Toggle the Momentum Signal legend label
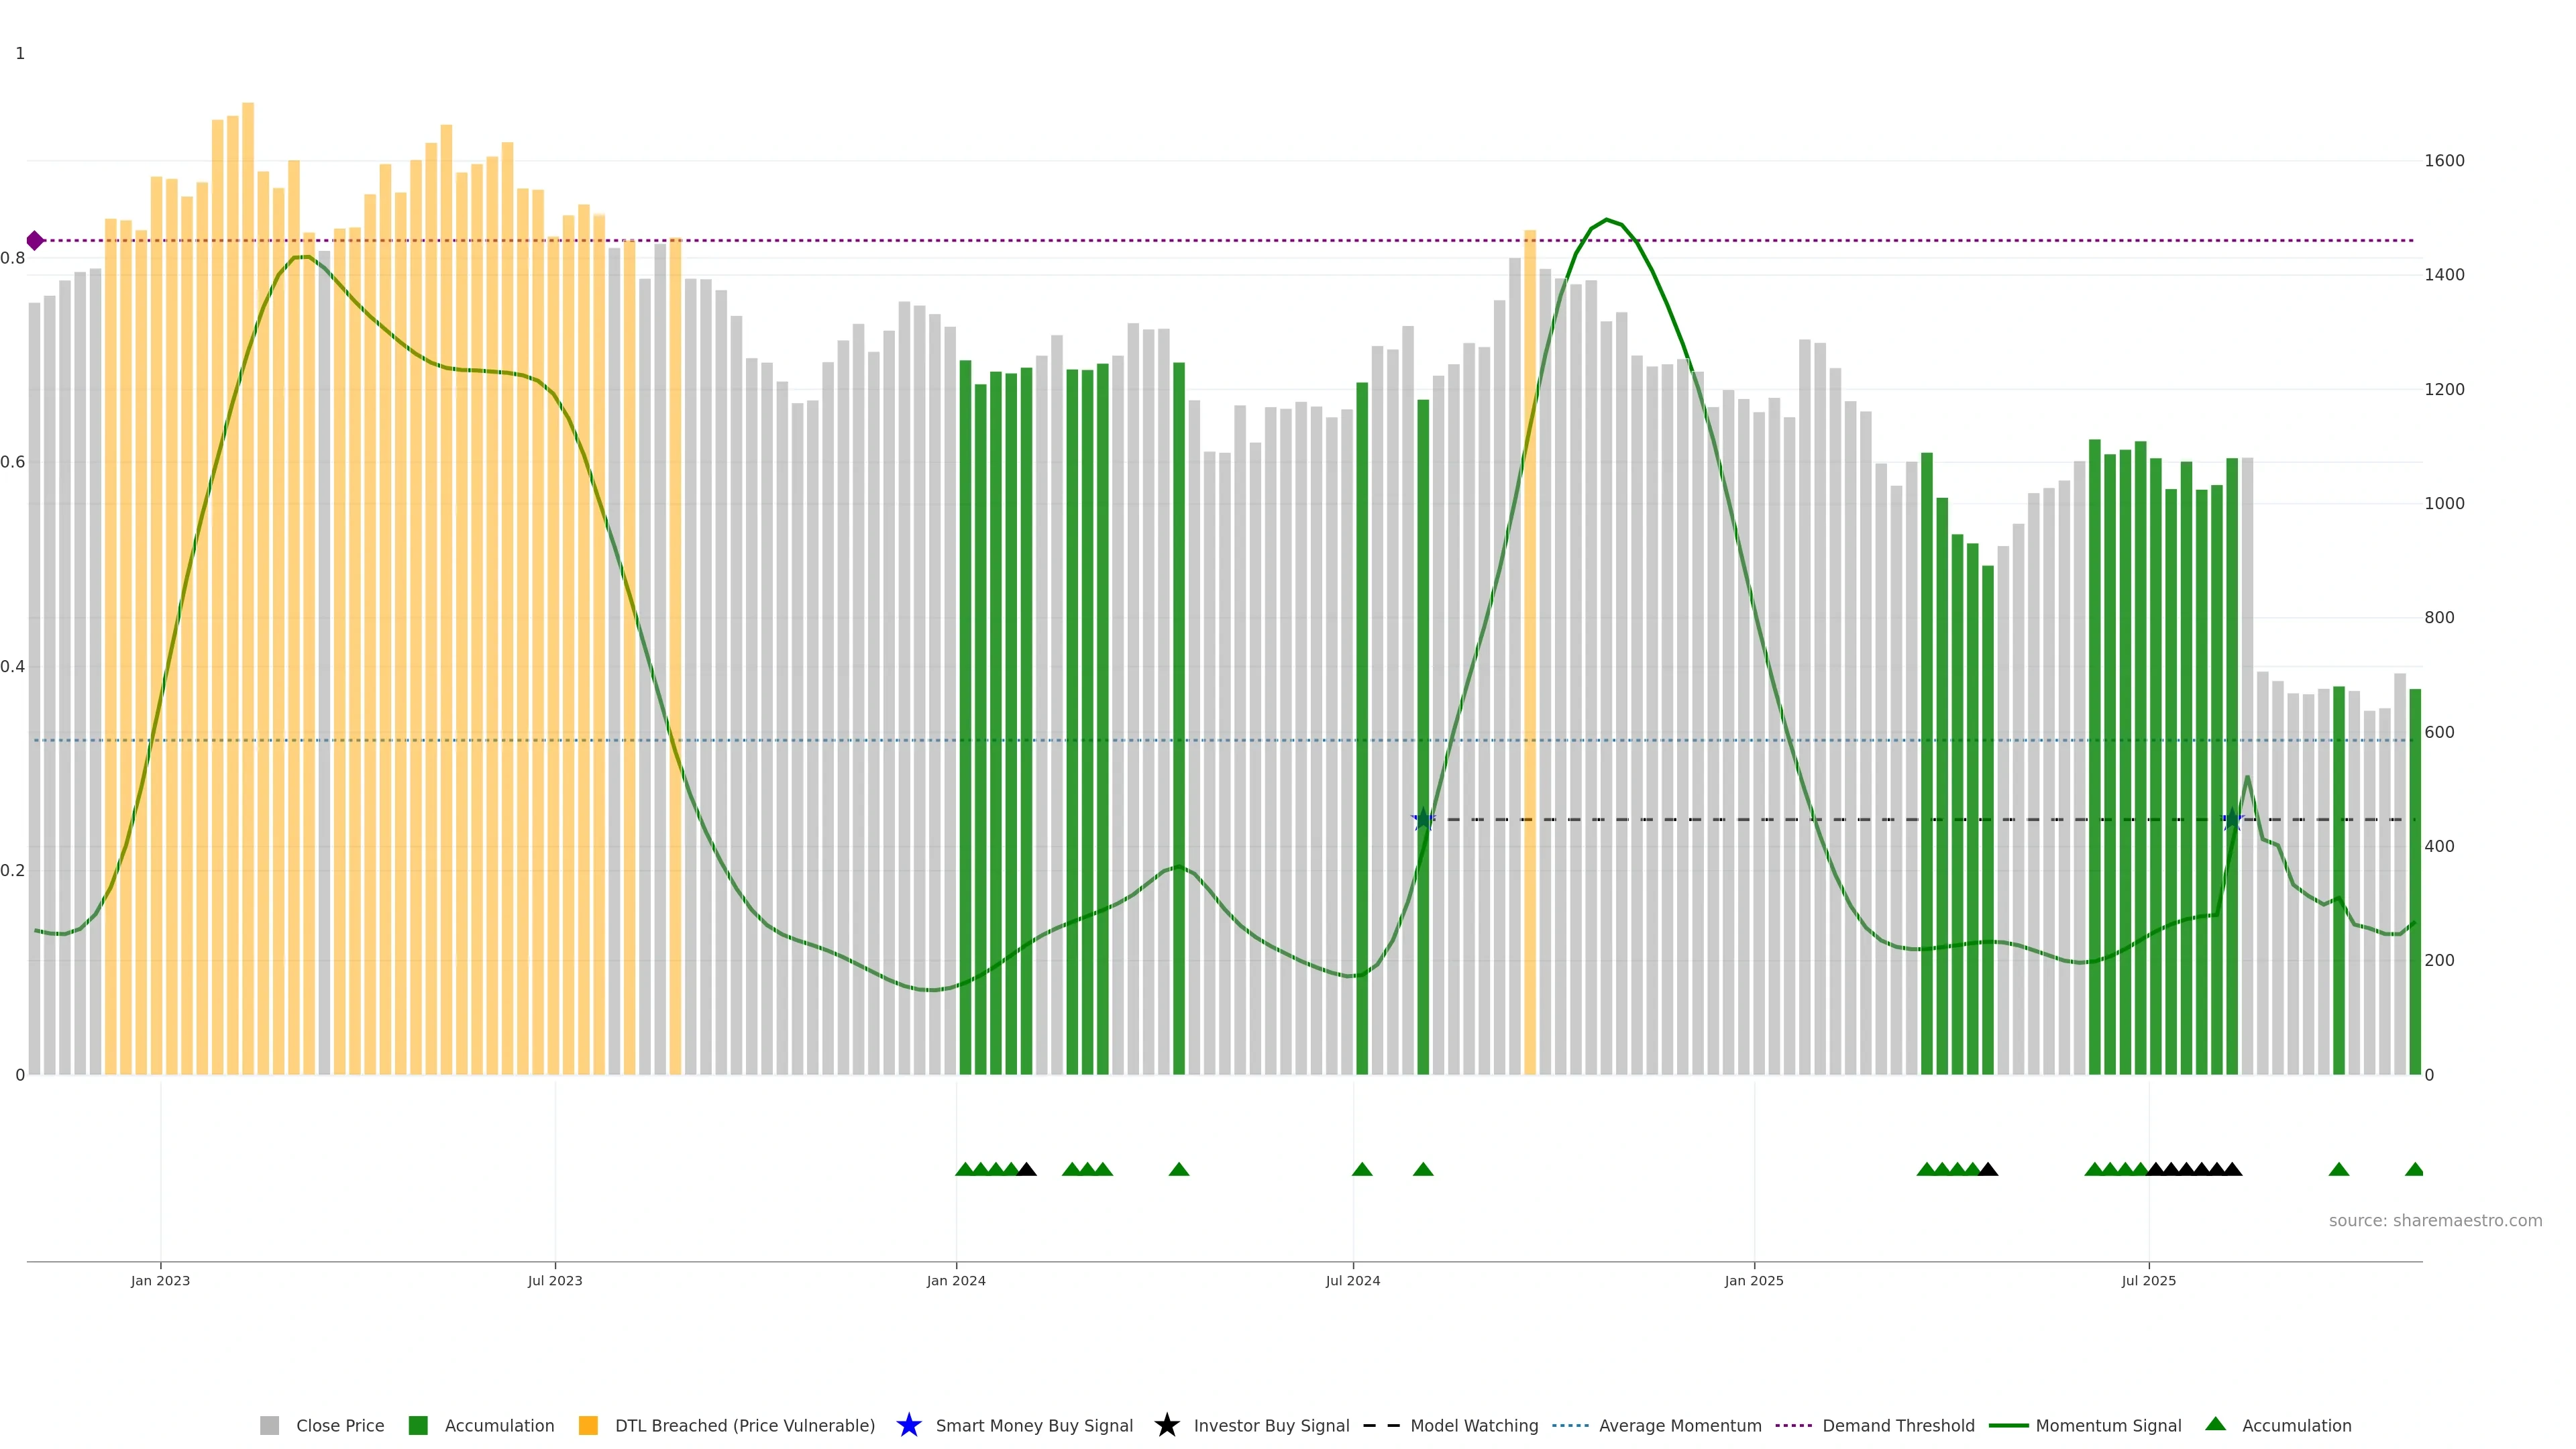This screenshot has width=2576, height=1449. (x=2108, y=1425)
